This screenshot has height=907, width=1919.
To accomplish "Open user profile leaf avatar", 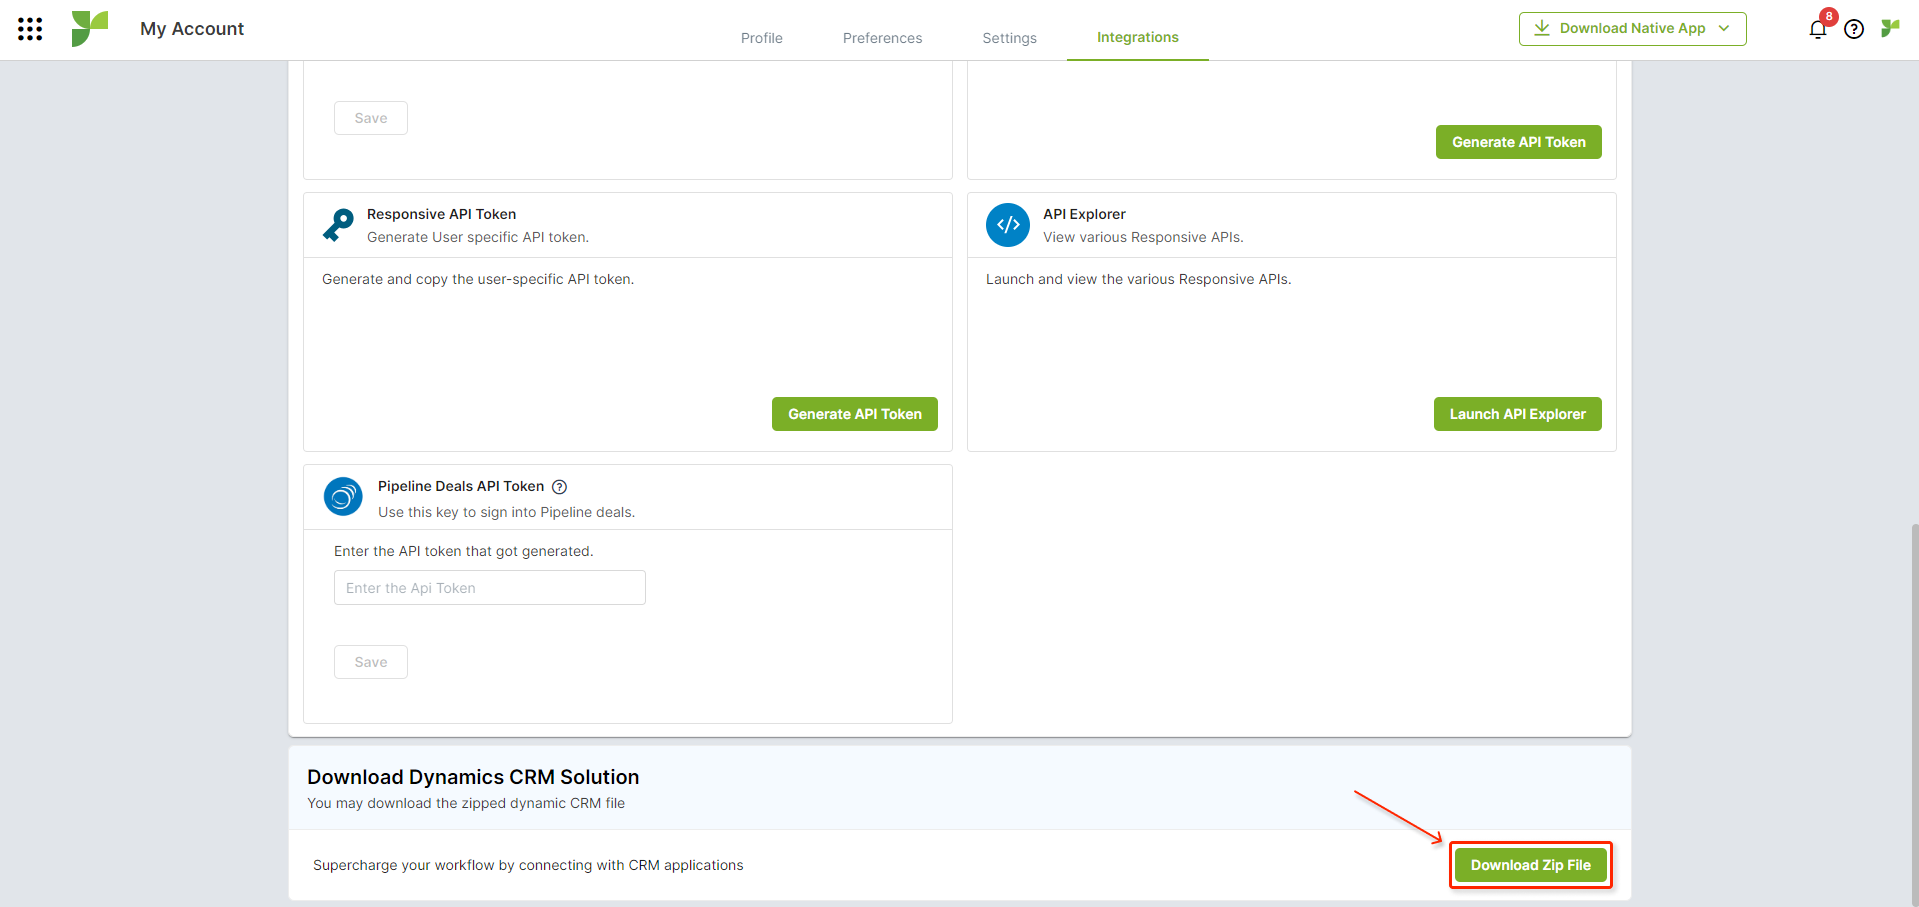I will point(1890,28).
